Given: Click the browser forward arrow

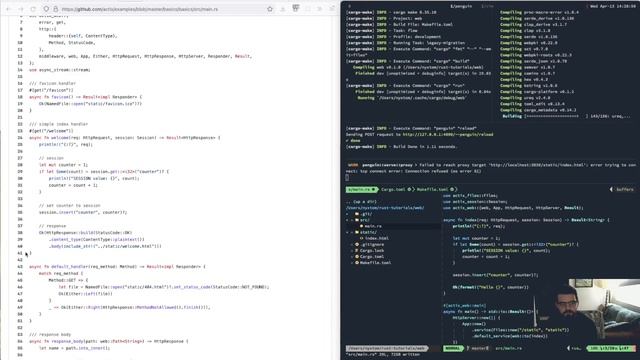Looking at the screenshot, I should coord(20,9).
